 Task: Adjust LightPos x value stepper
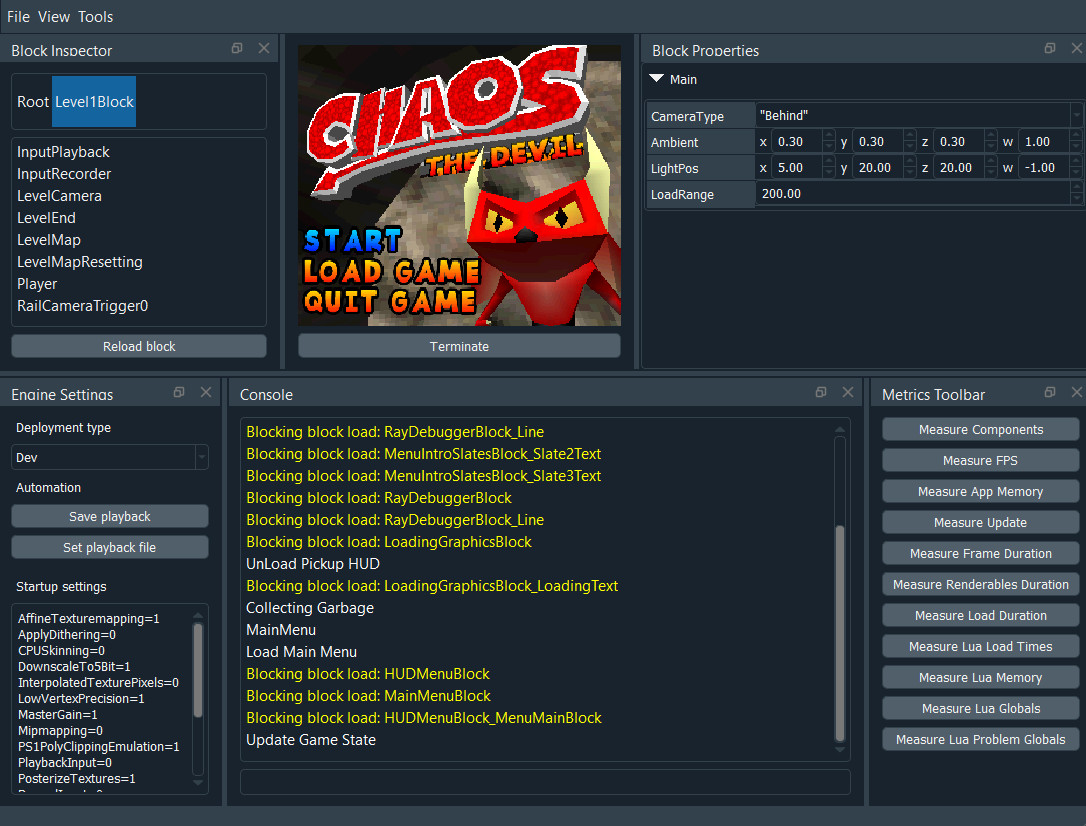[829, 168]
